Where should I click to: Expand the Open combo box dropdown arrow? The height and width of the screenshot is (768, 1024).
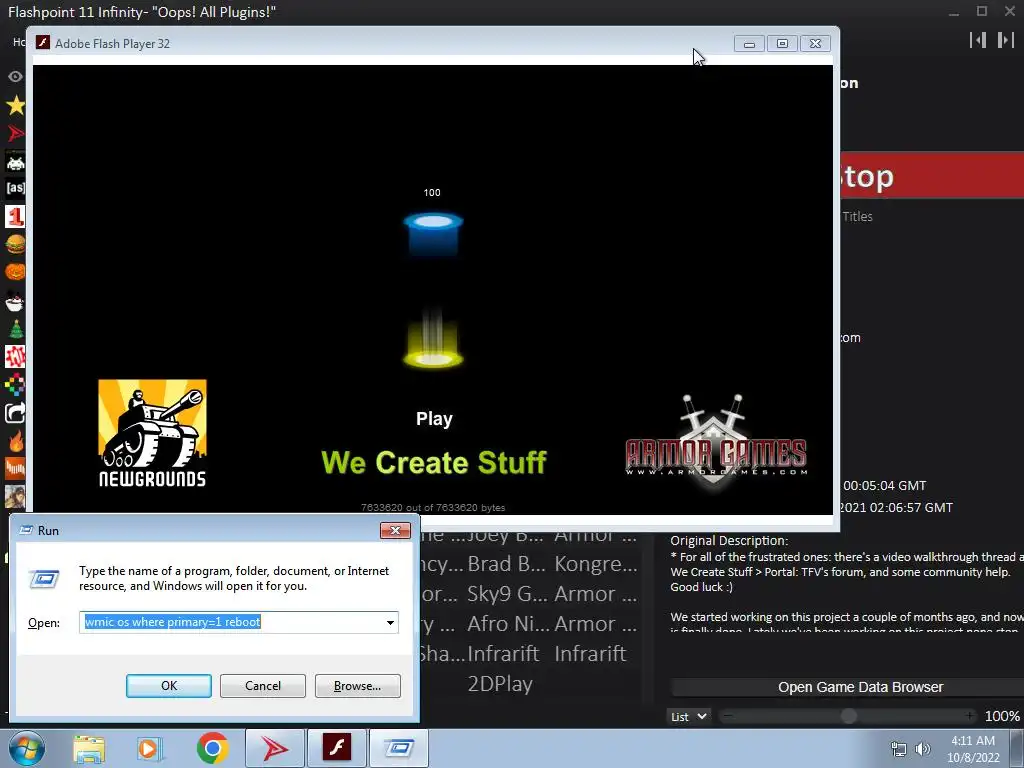pyautogui.click(x=390, y=622)
